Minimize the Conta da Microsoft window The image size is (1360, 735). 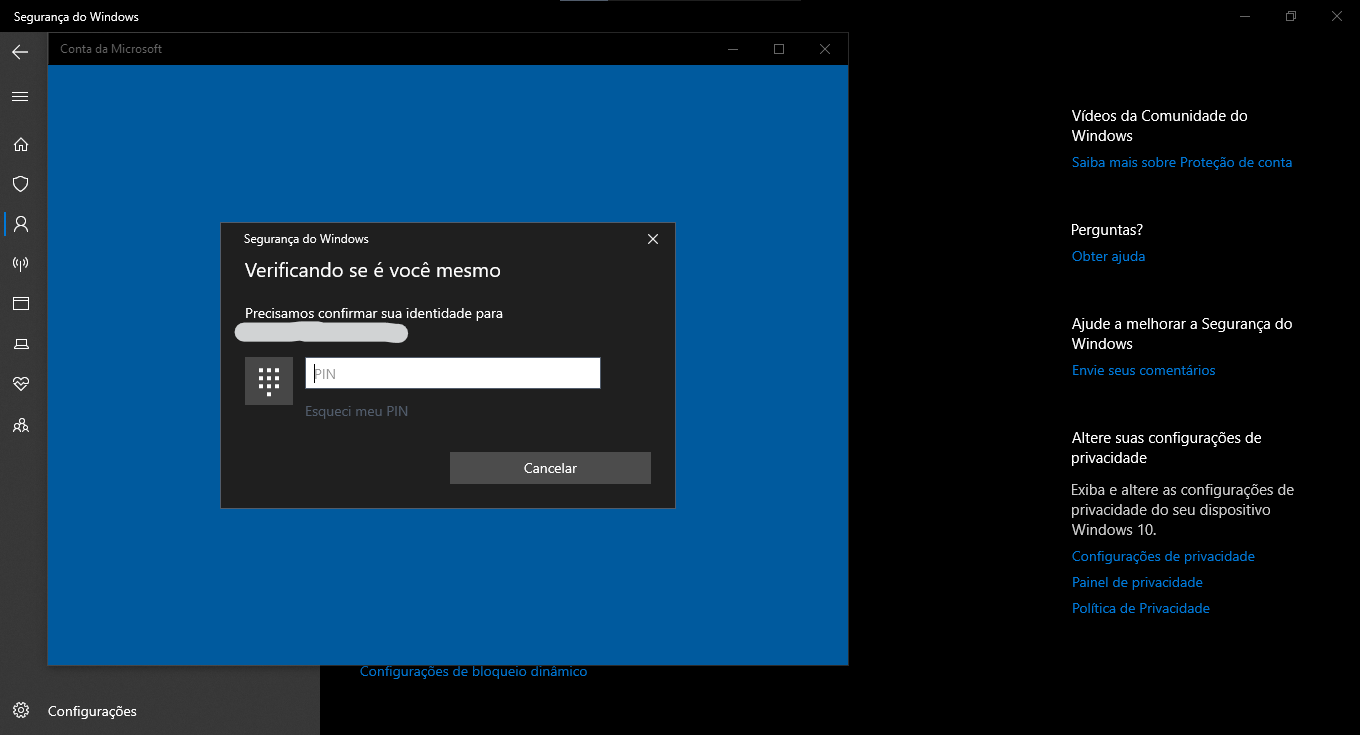point(733,49)
